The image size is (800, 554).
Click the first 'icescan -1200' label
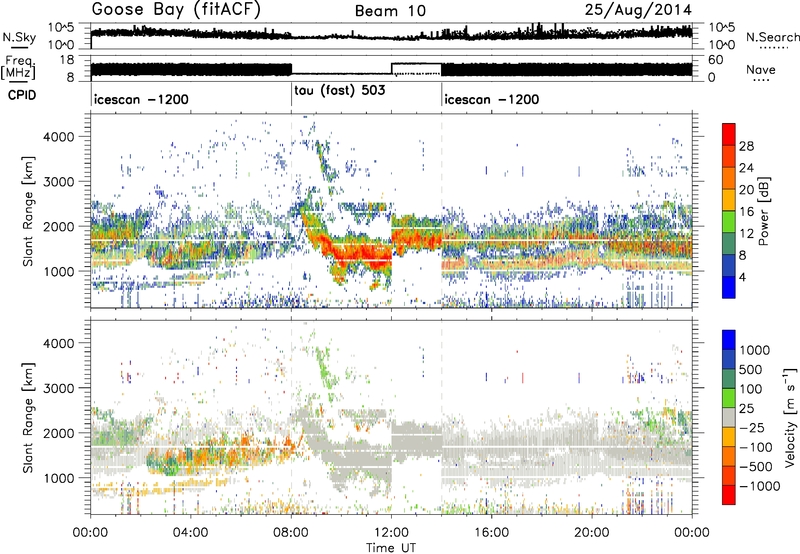(x=141, y=99)
